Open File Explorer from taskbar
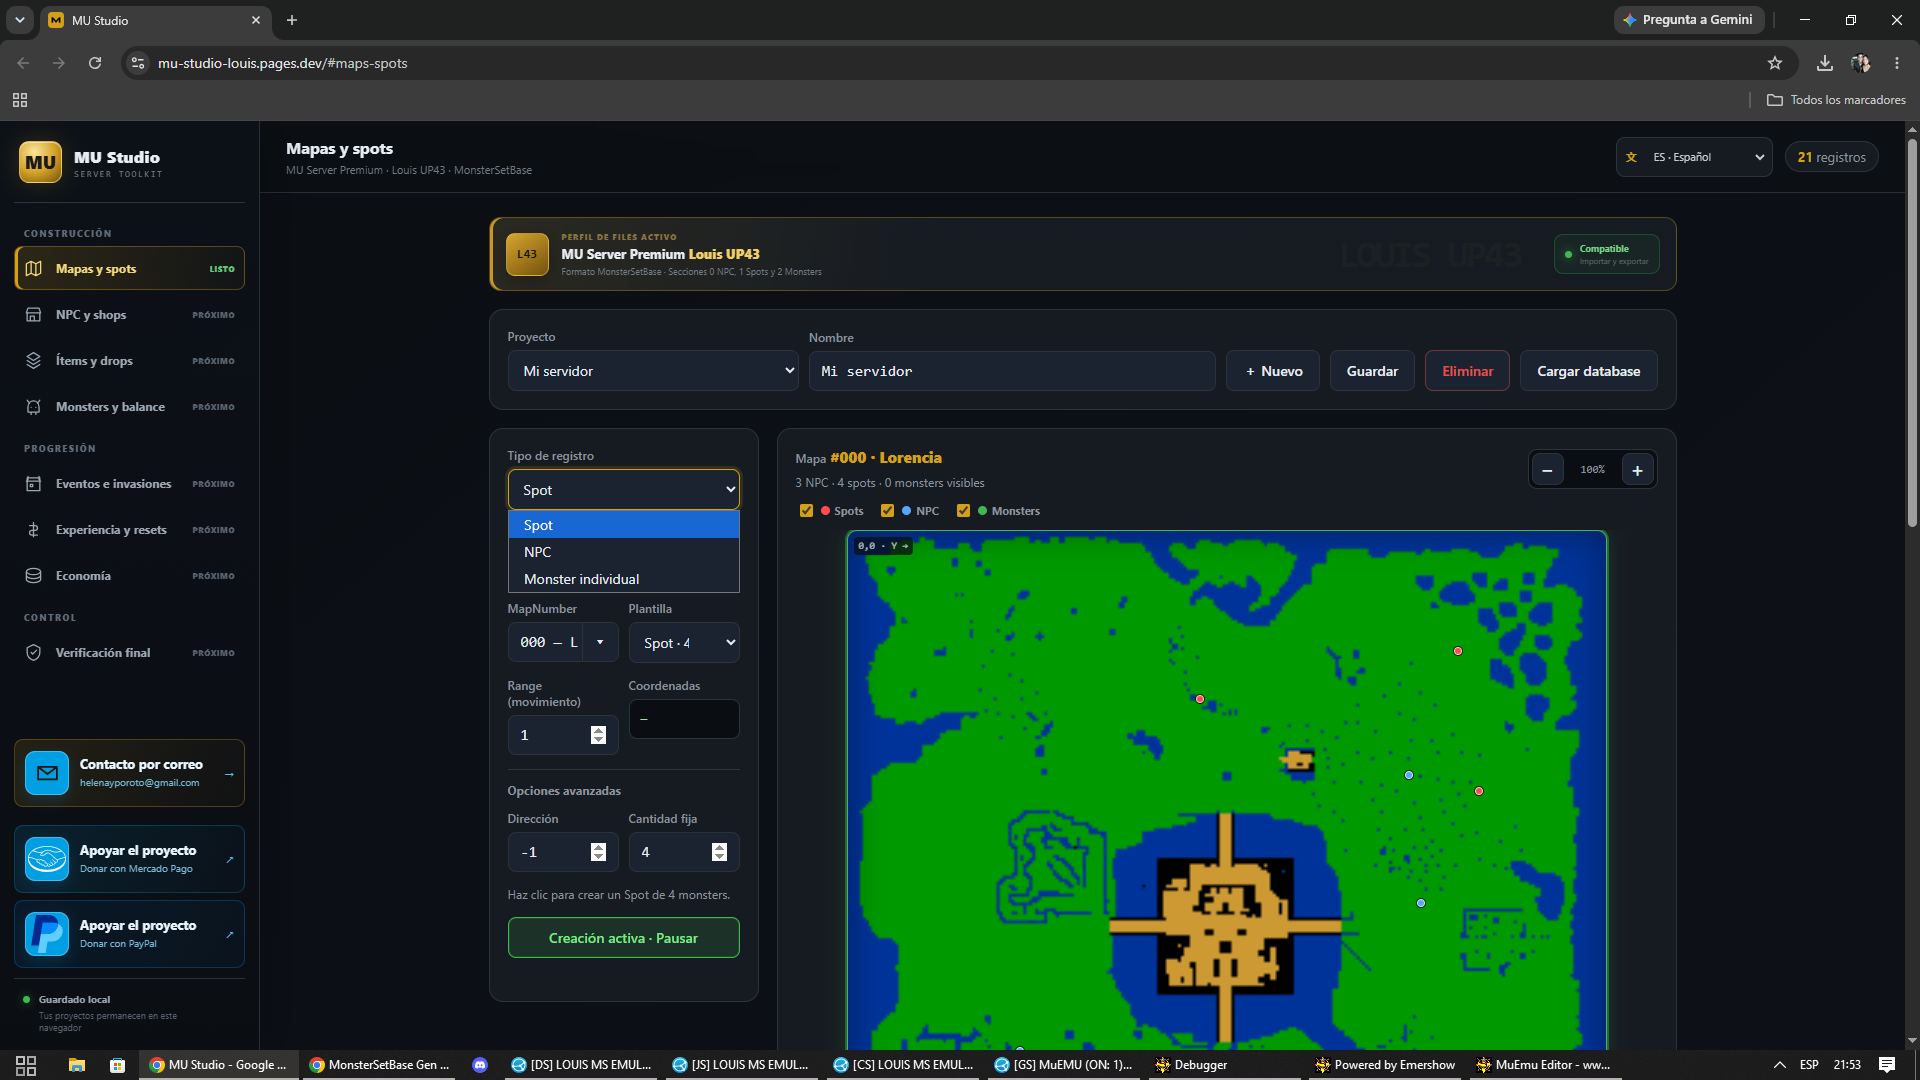 click(x=77, y=1065)
